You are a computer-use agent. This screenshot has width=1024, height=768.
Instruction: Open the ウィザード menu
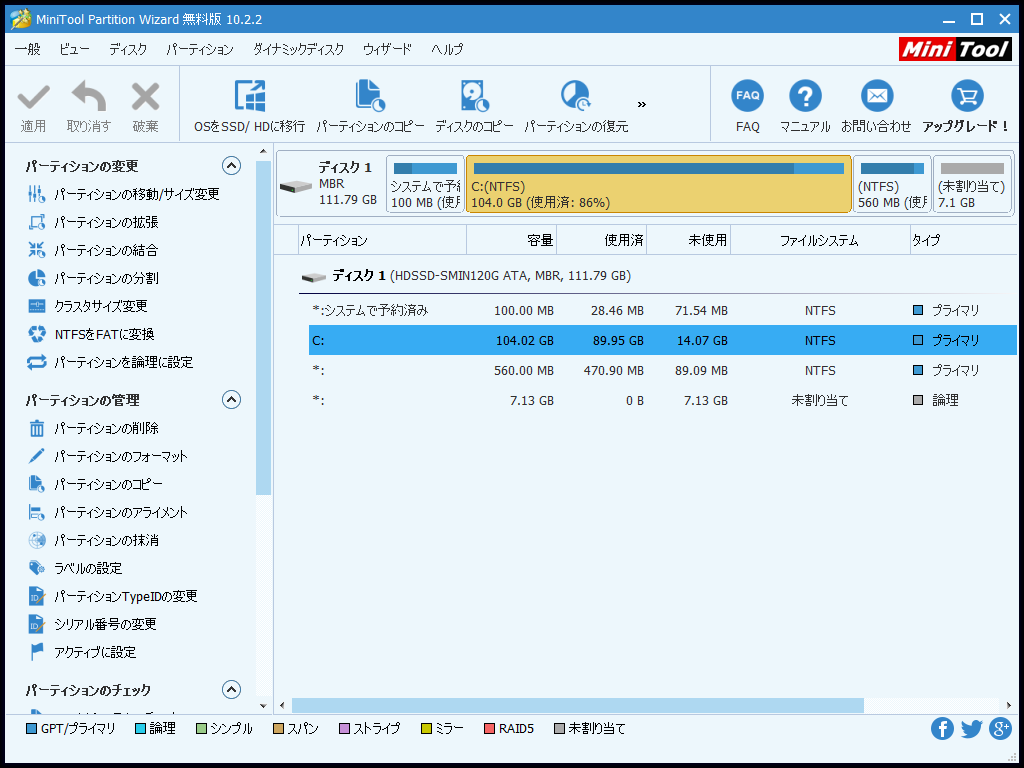click(387, 49)
